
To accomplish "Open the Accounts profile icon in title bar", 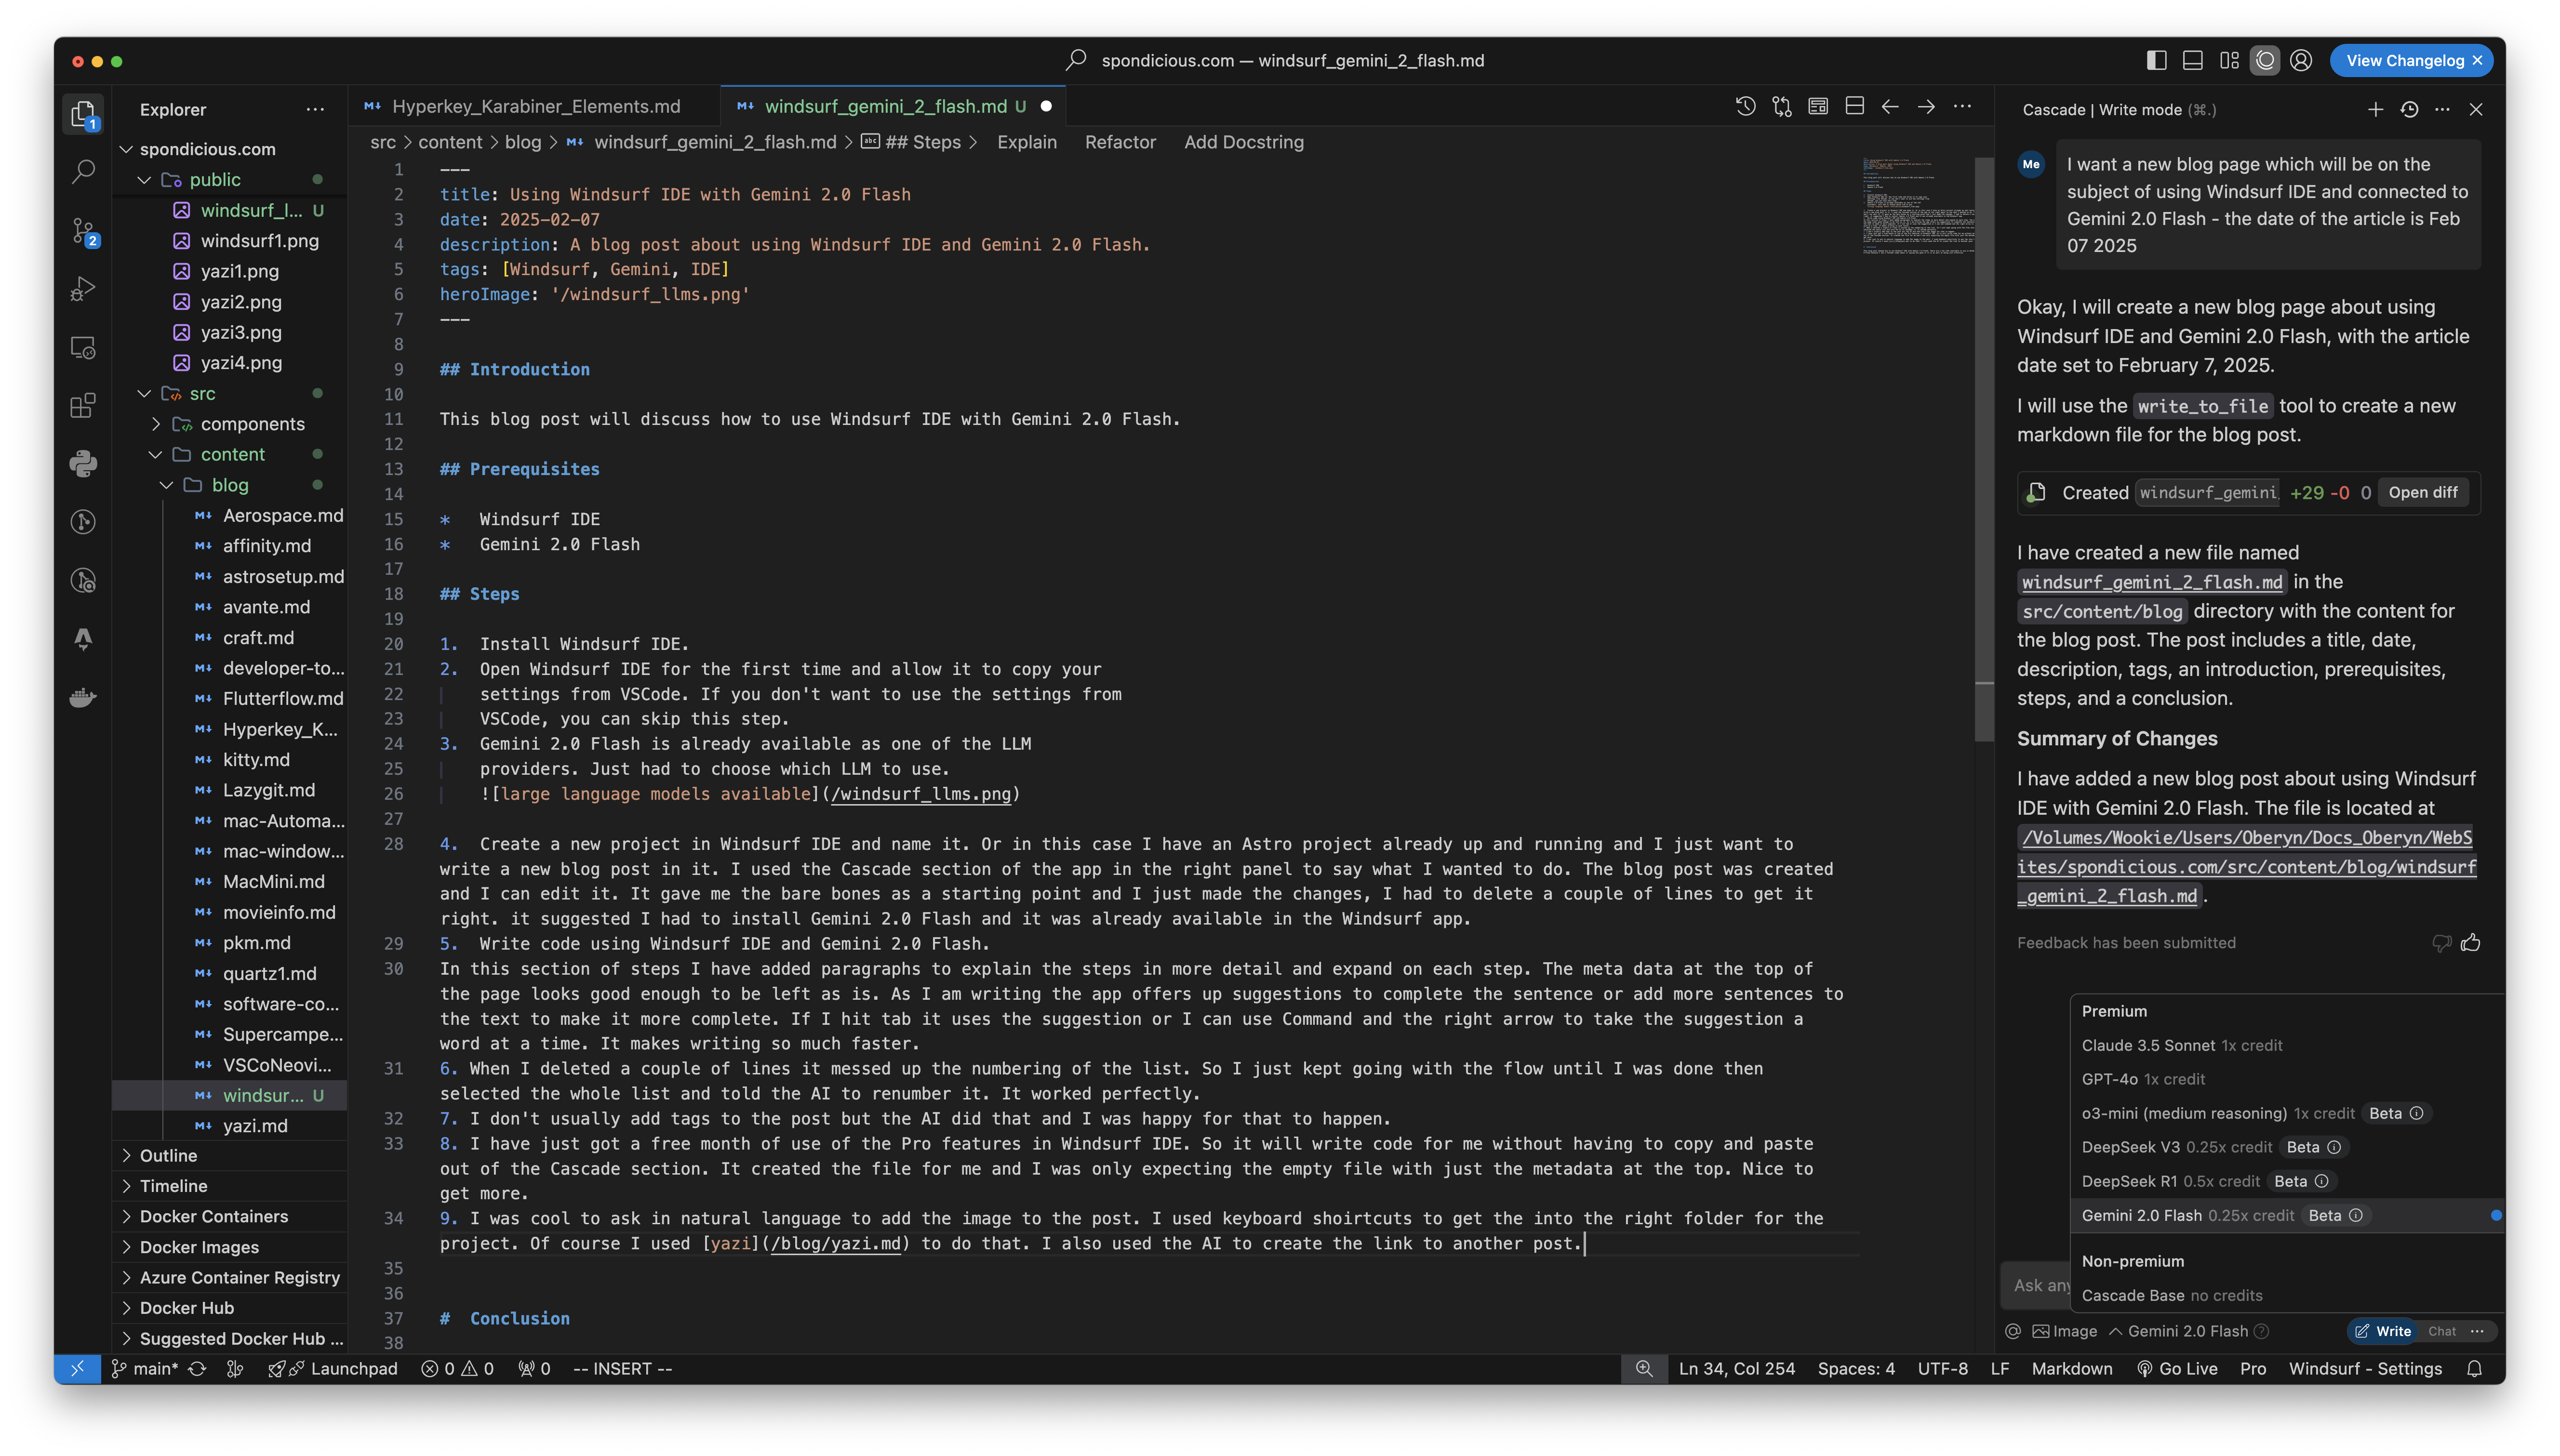I will (2301, 60).
